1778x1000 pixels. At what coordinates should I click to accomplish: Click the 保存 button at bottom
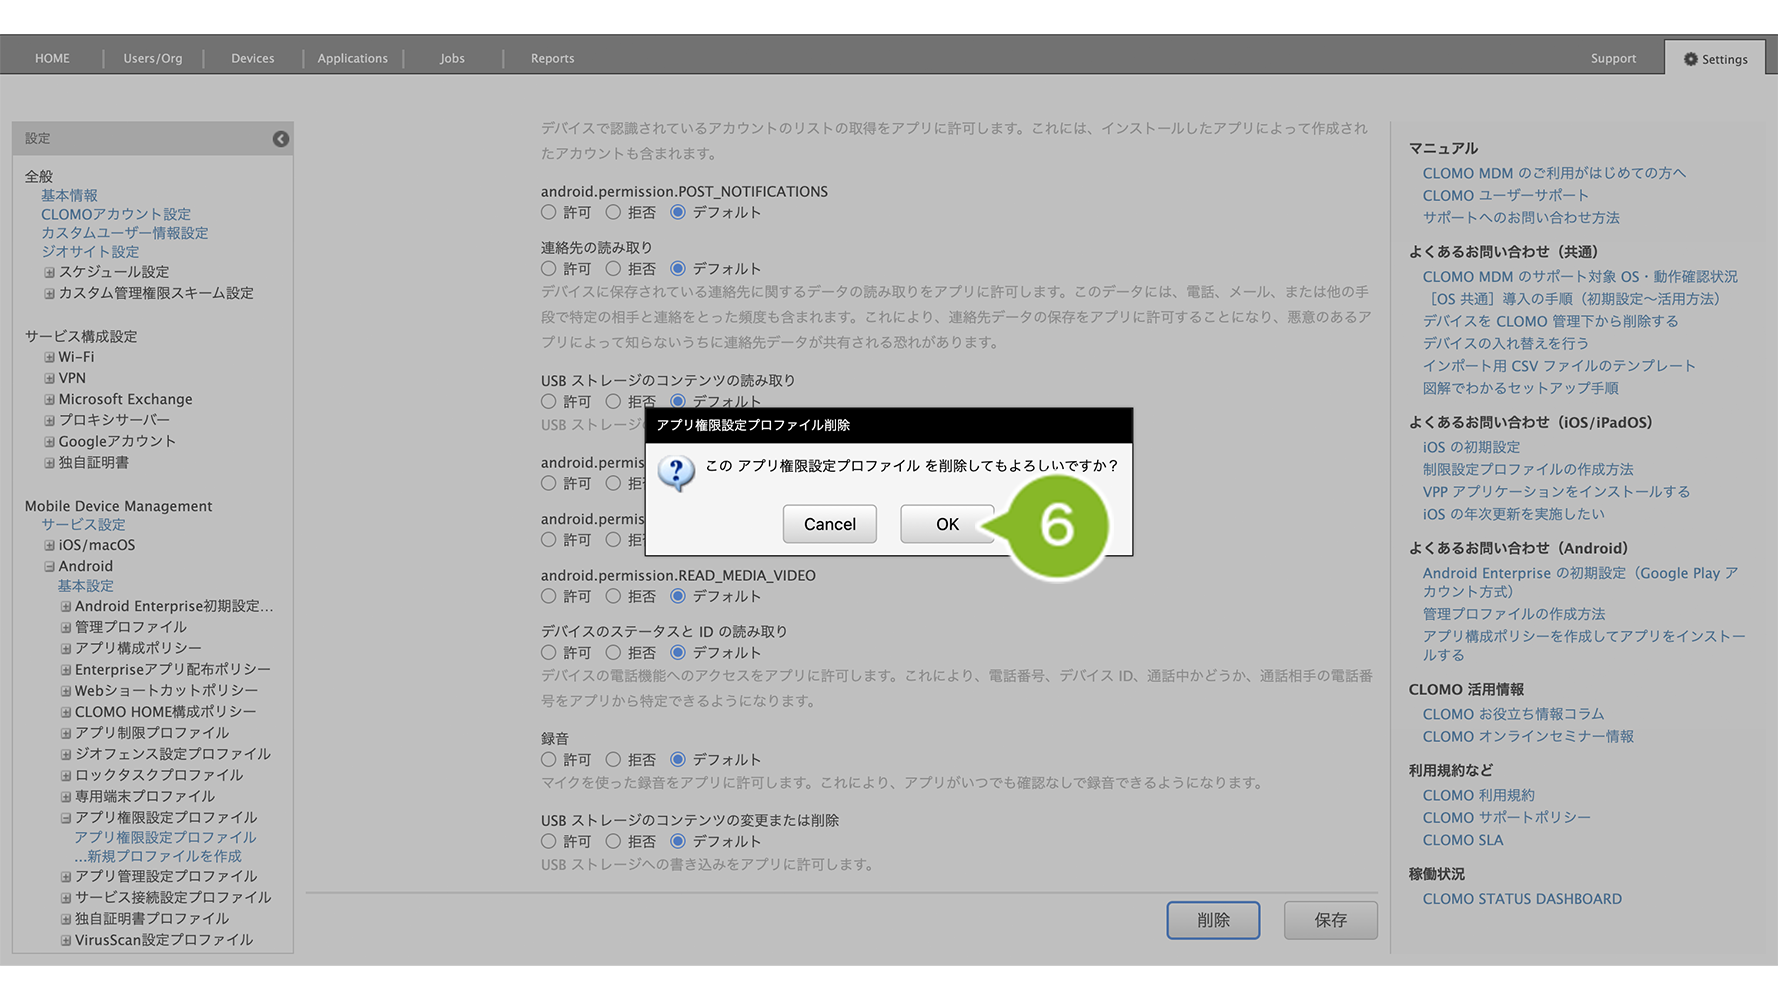tap(1330, 920)
